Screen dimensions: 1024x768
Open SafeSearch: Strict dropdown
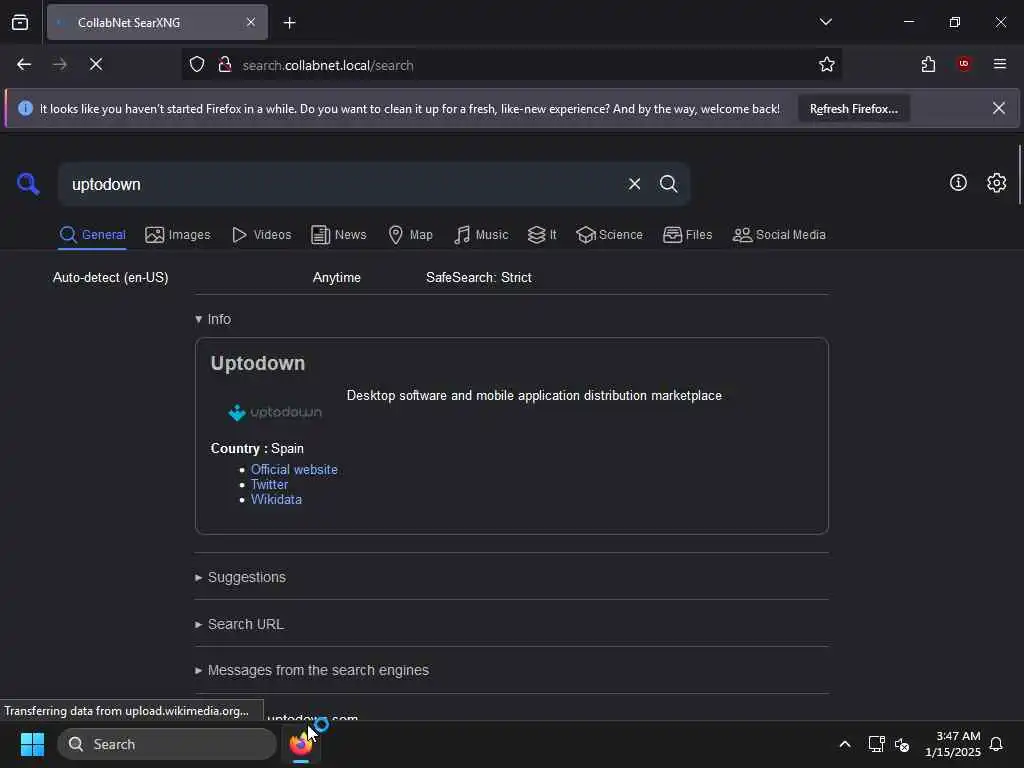[x=479, y=278]
